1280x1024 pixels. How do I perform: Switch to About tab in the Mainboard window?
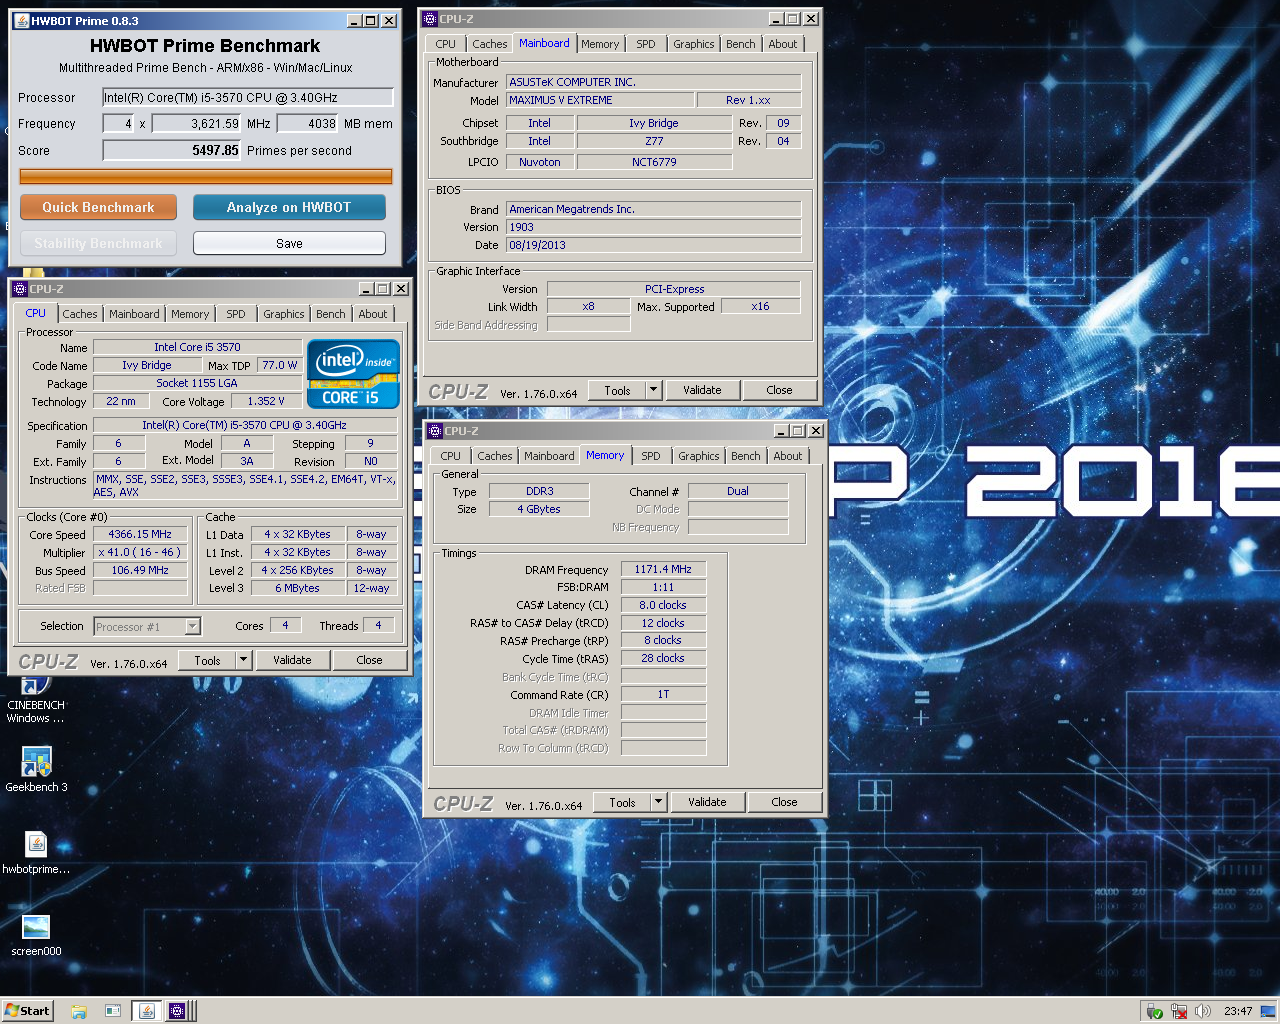tap(783, 44)
